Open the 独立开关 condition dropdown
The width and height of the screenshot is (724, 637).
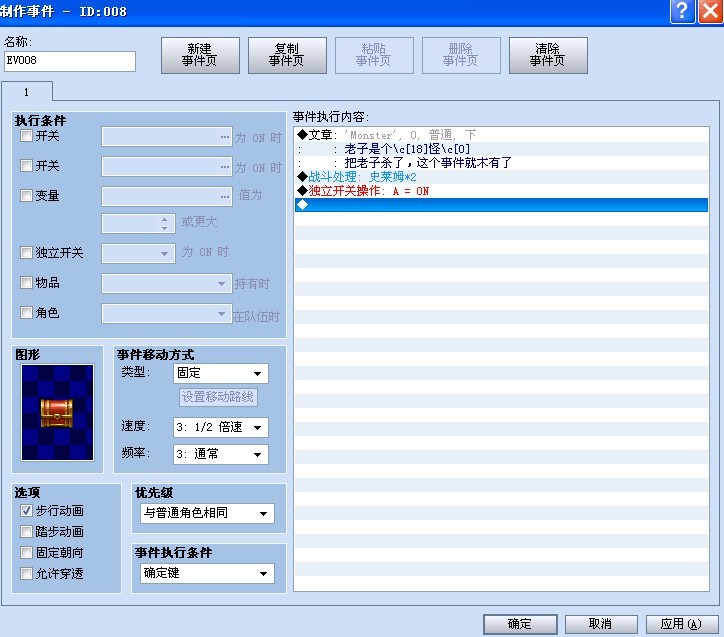[138, 253]
